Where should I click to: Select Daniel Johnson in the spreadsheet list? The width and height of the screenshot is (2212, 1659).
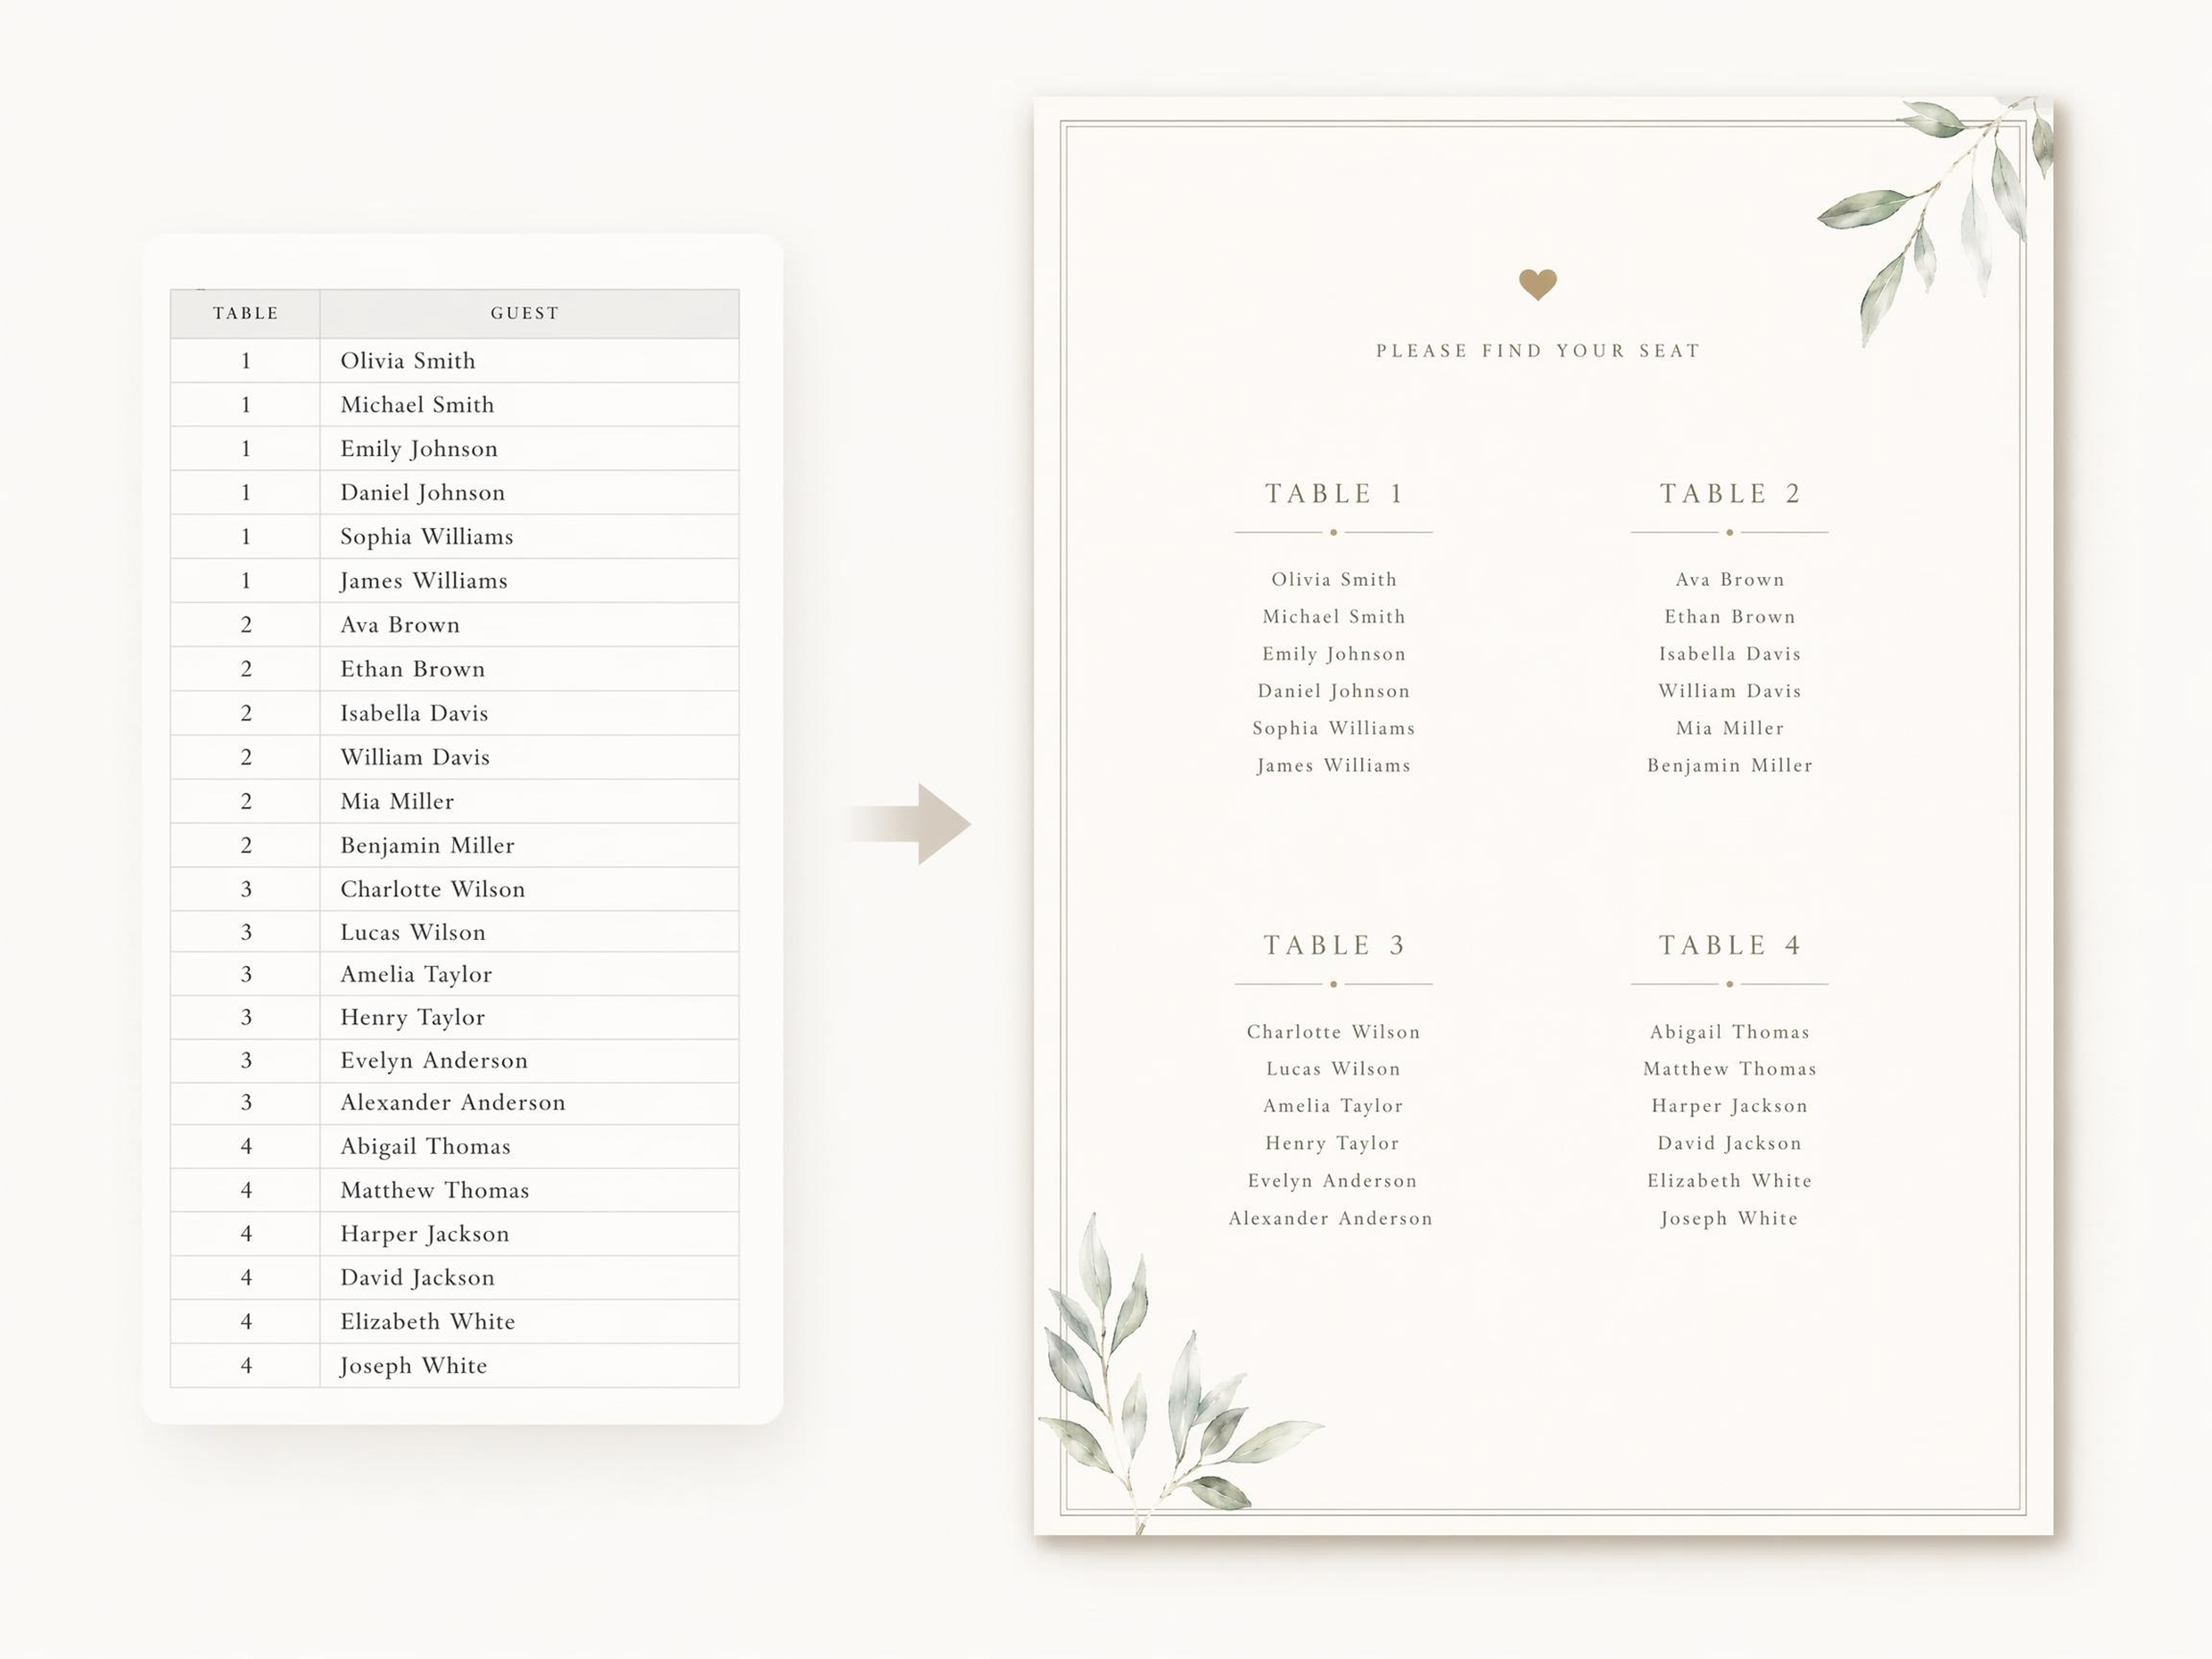[x=422, y=492]
